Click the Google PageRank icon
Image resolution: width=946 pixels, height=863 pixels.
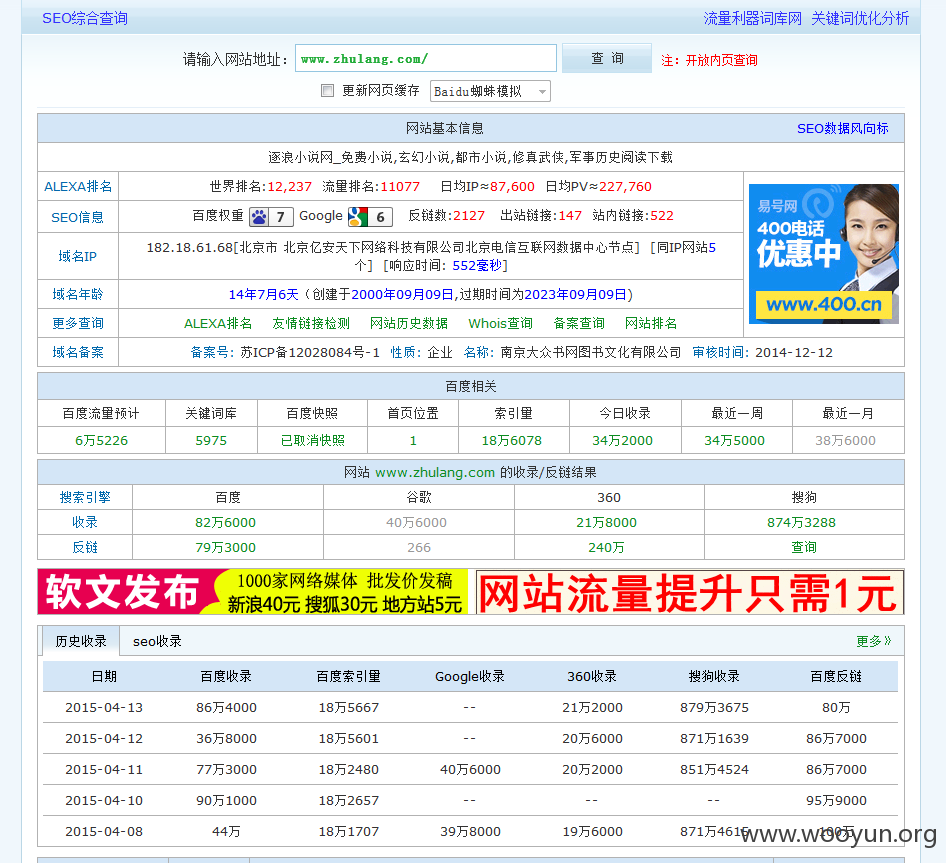pyautogui.click(x=370, y=217)
